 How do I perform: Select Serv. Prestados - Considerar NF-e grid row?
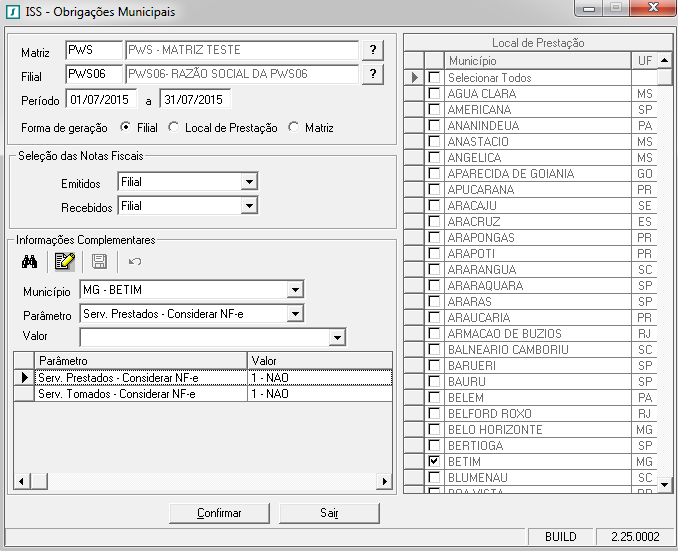202,378
